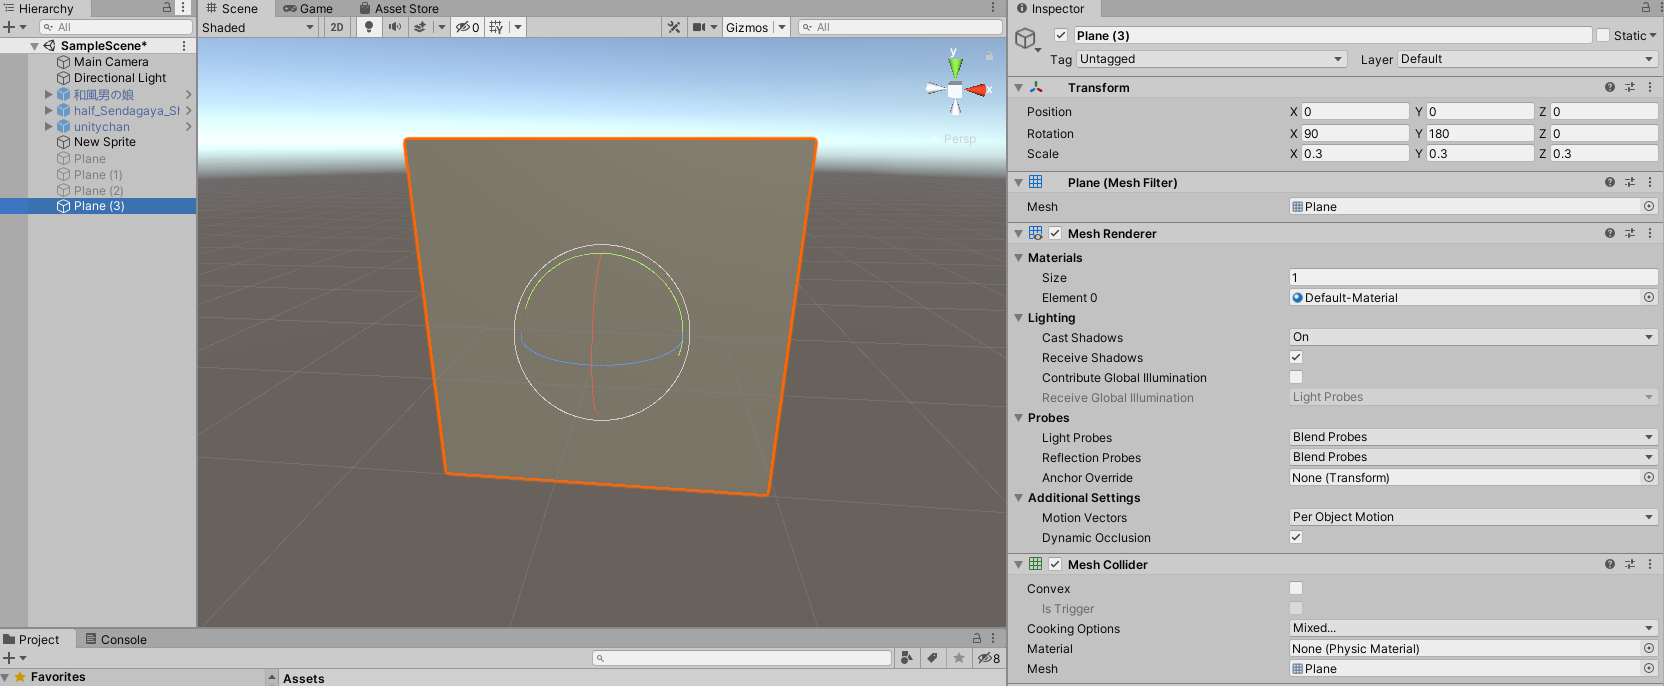Open the scene camera settings icon
Viewport: 1664px width, 686px height.
[x=700, y=27]
